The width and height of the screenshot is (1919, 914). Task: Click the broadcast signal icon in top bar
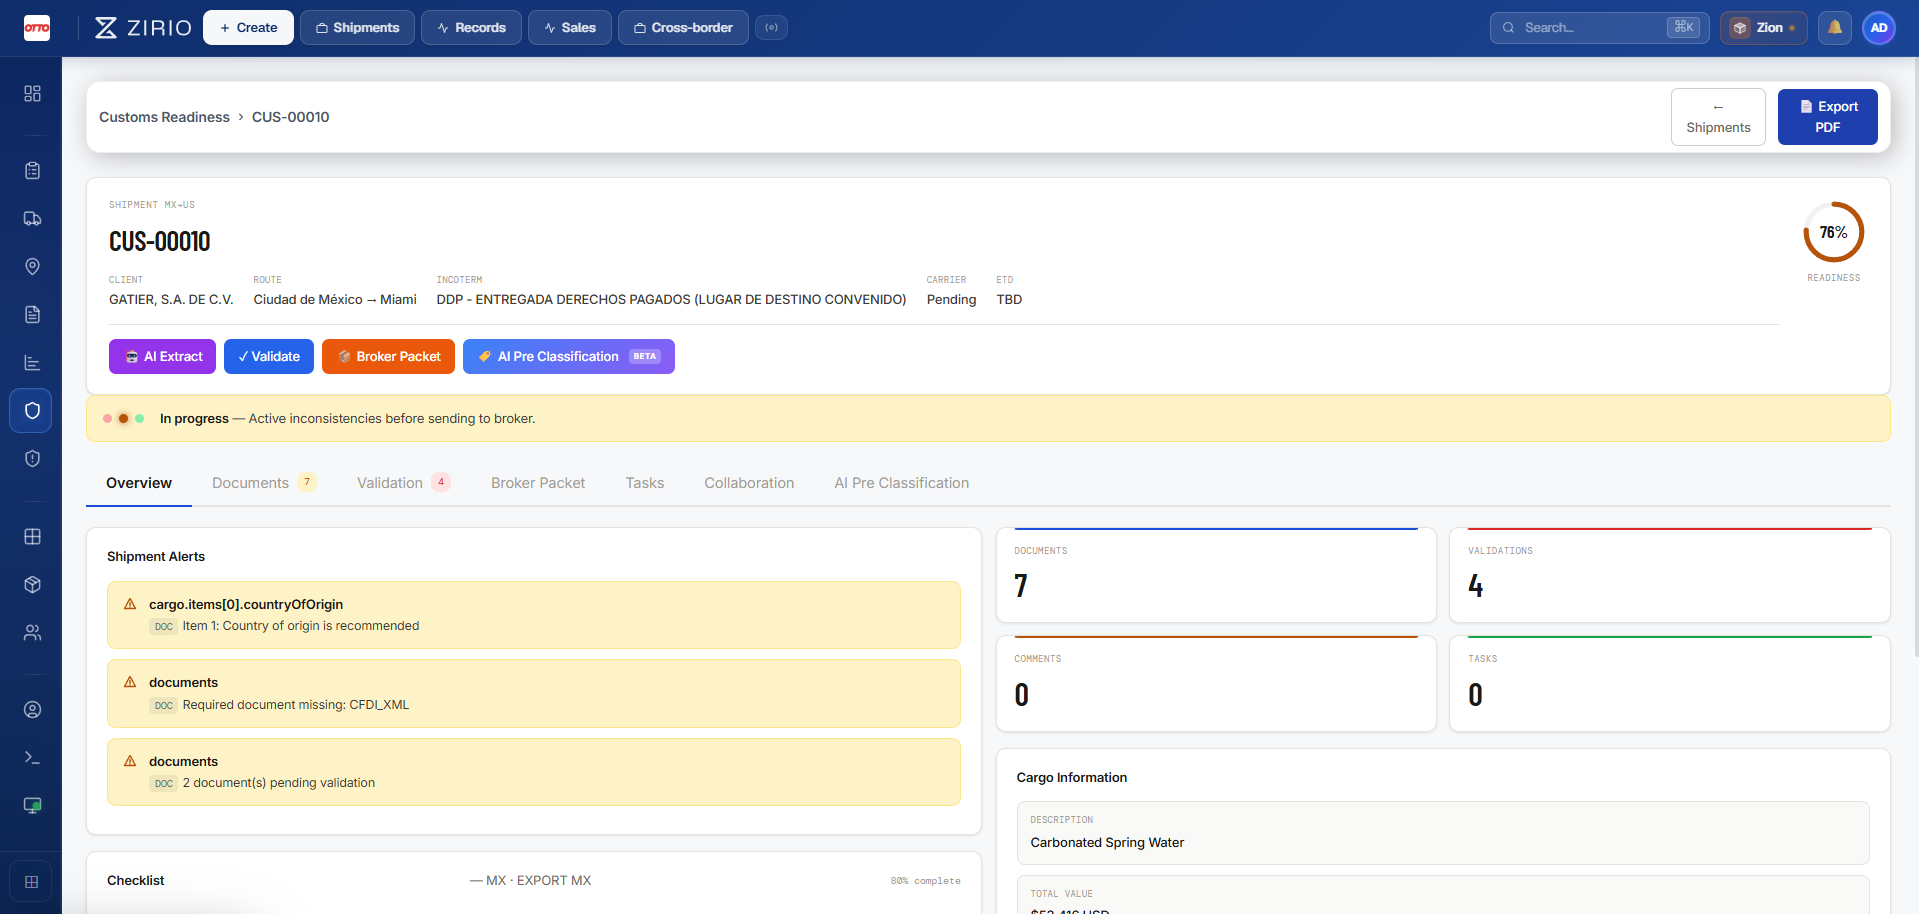(x=771, y=28)
